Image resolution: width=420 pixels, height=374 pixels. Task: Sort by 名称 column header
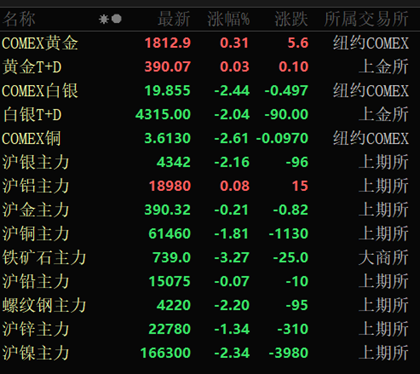tap(19, 19)
